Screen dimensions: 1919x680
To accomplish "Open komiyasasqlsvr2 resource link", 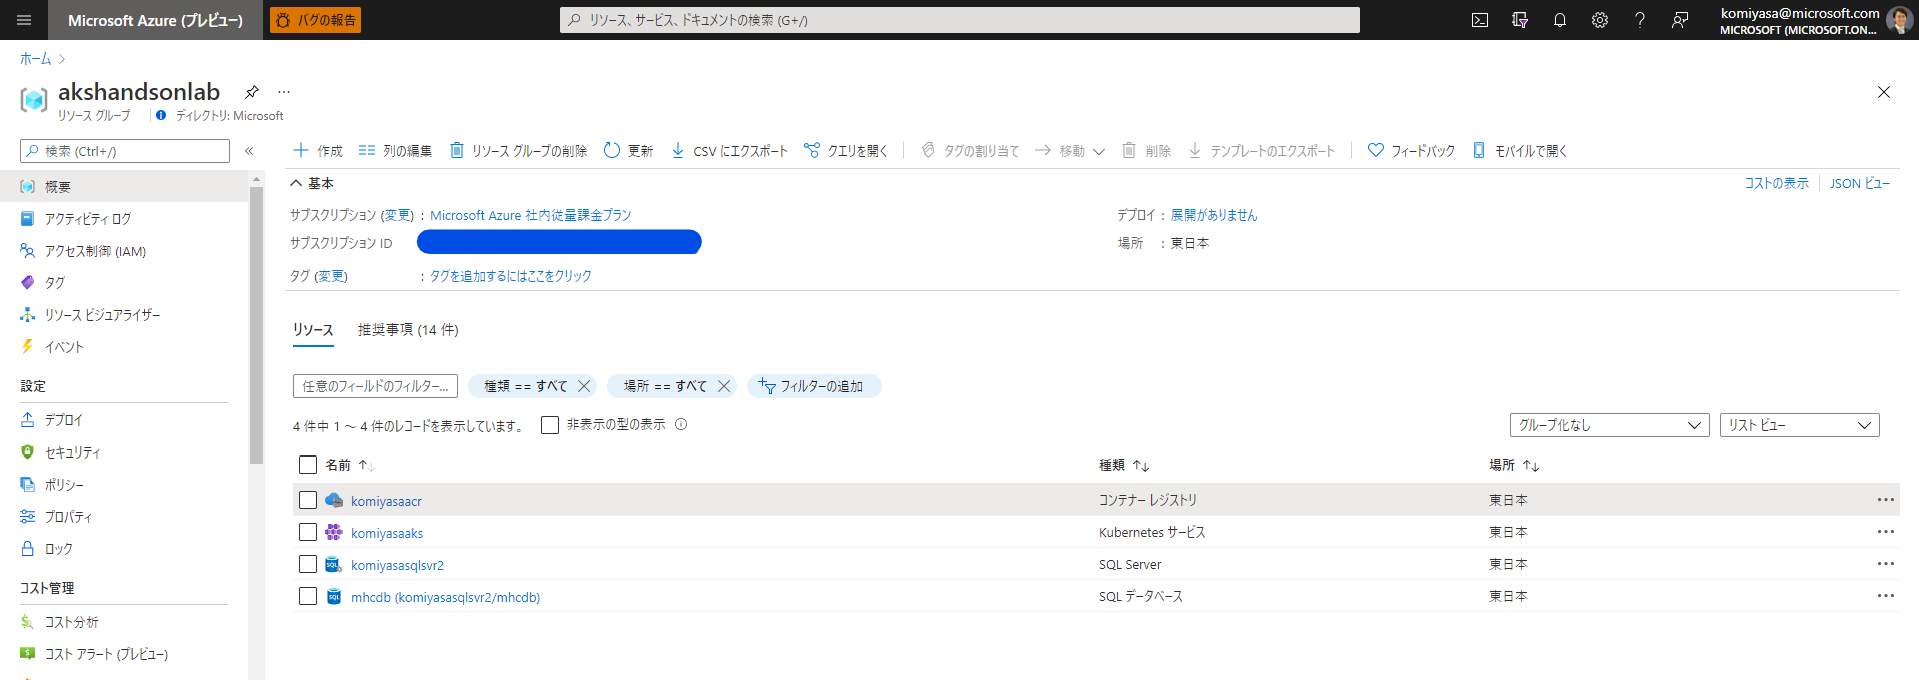I will point(397,565).
